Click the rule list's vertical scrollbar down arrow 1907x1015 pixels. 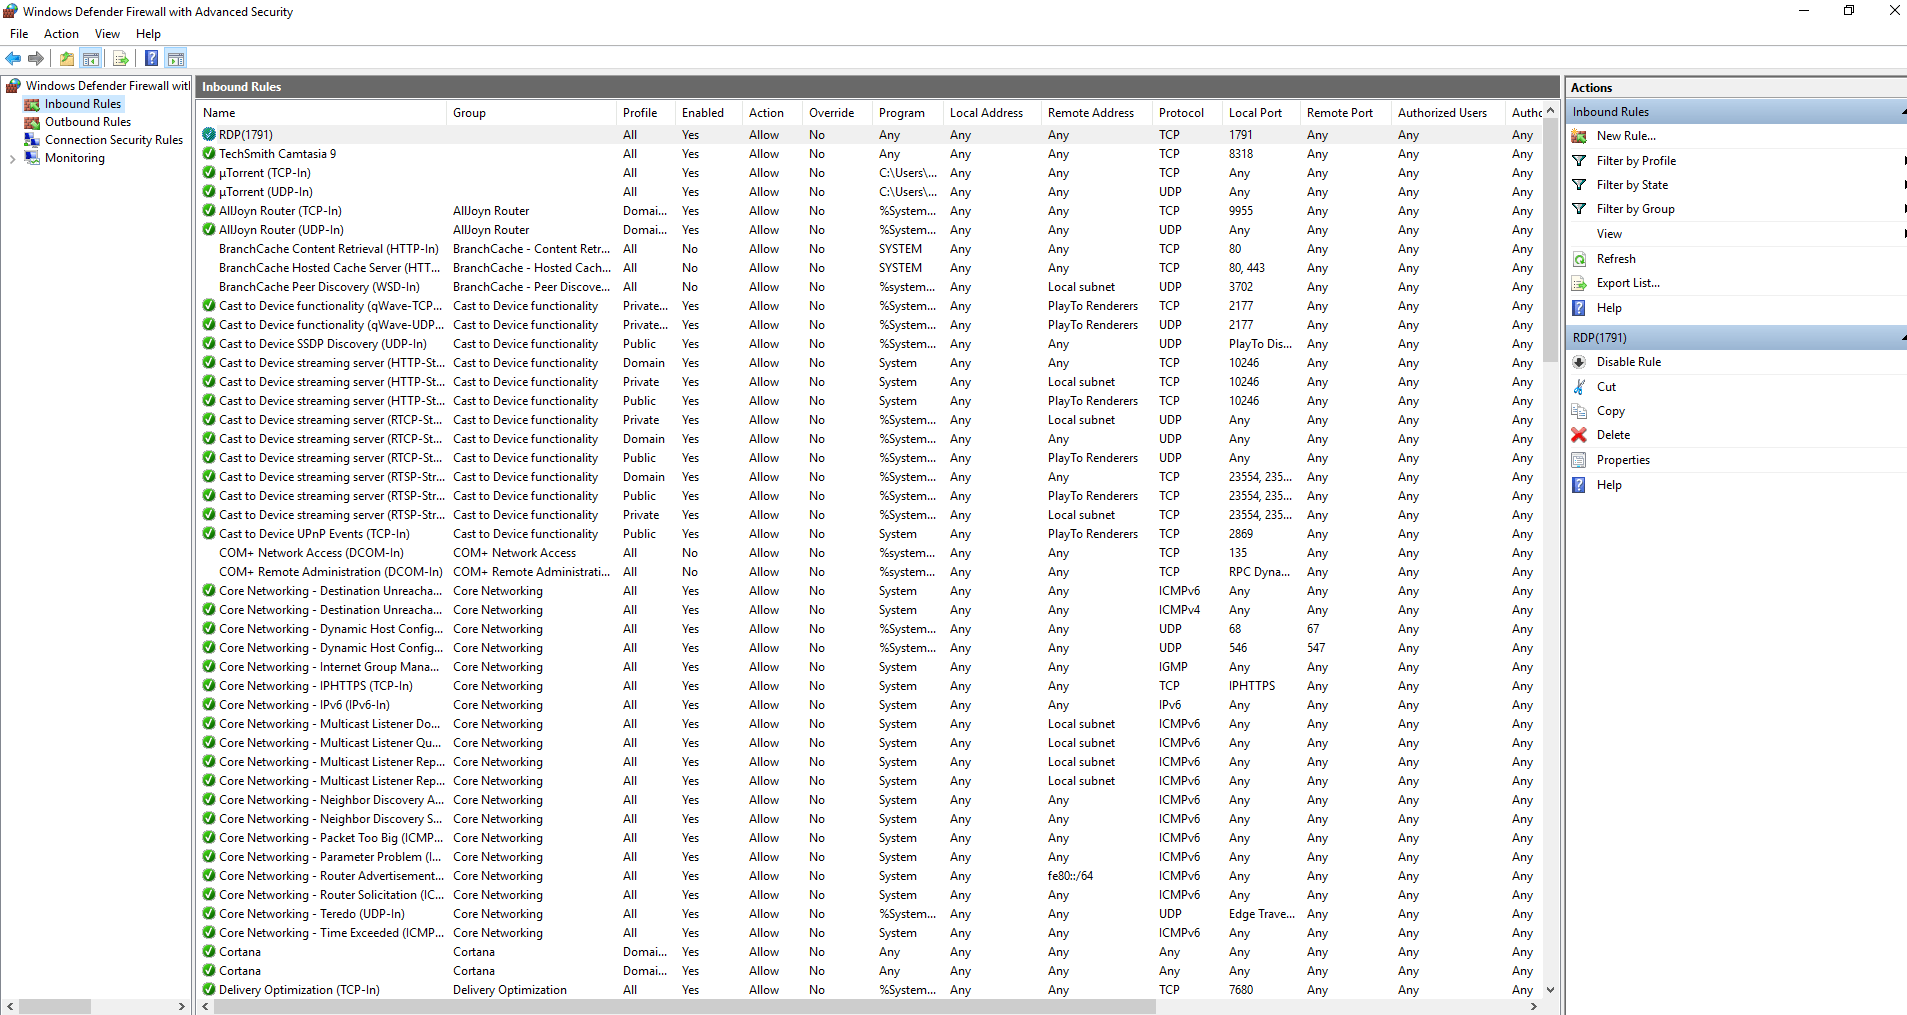pos(1550,990)
